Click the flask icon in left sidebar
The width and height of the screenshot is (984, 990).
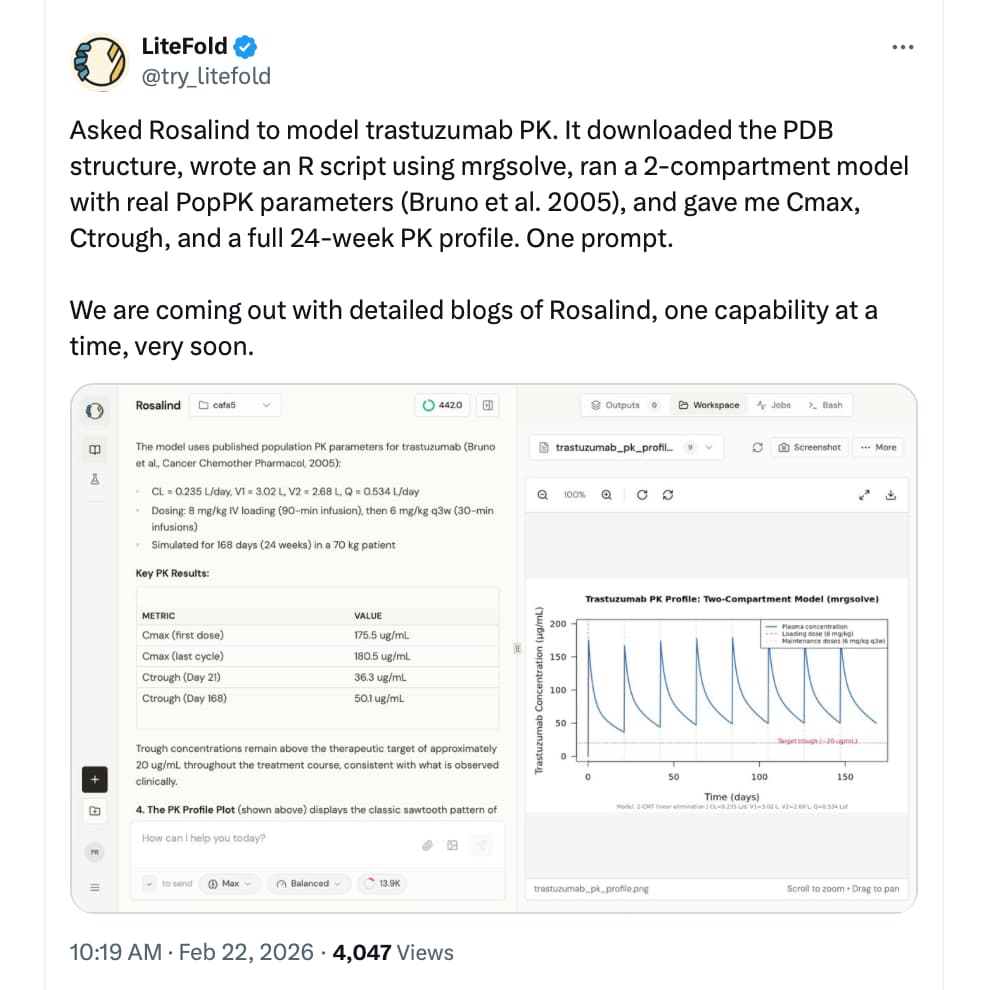(x=95, y=479)
